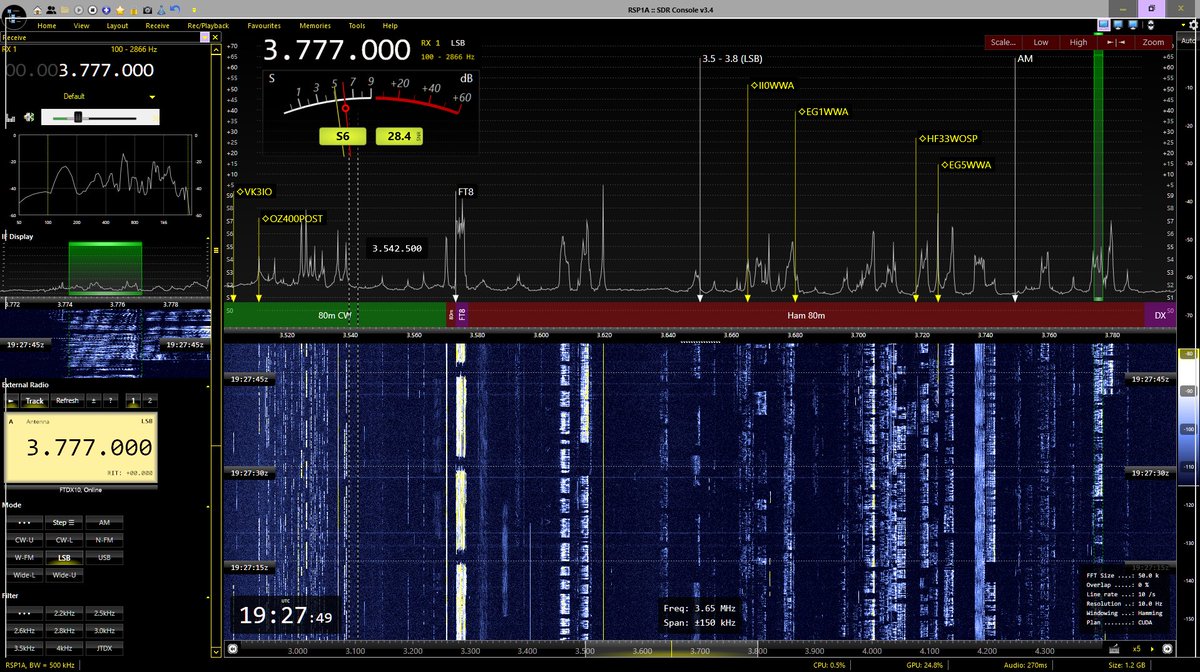The height and width of the screenshot is (672, 1200).
Task: Click the High button in spectrum toolbar
Action: point(1078,43)
